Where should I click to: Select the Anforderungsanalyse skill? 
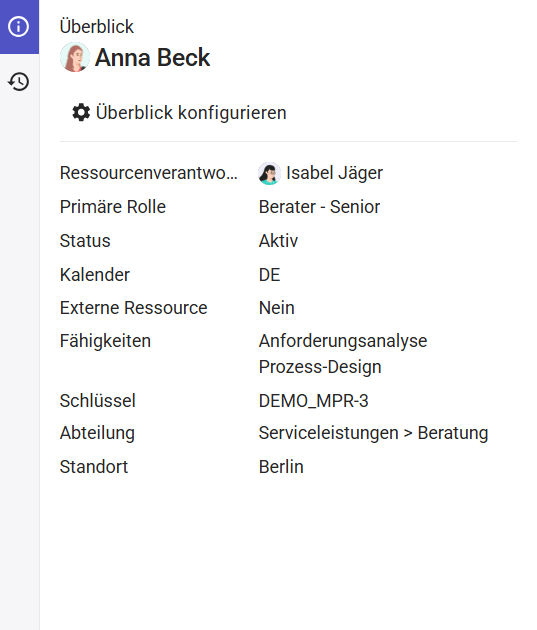343,341
